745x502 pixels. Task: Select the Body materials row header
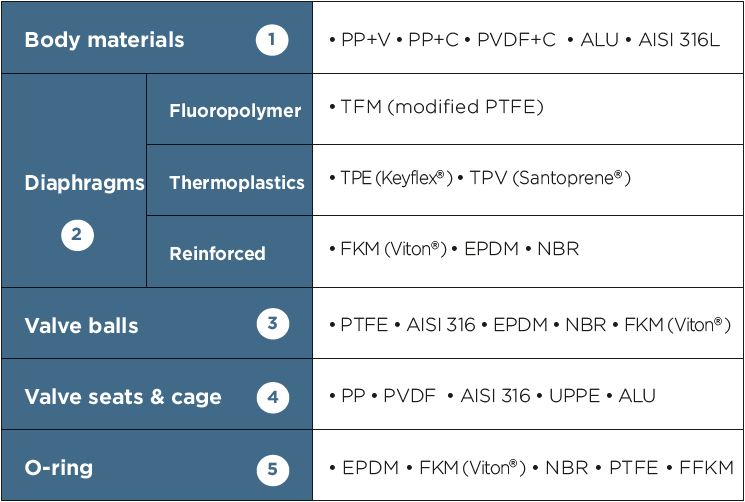(x=104, y=41)
